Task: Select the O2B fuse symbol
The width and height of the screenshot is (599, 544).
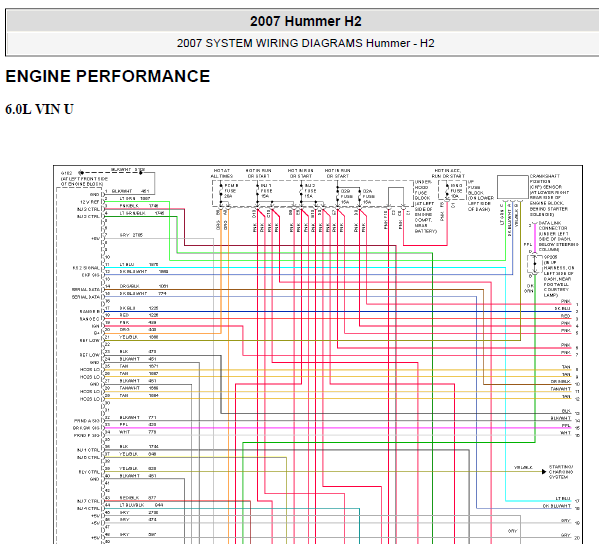Action: click(x=337, y=196)
